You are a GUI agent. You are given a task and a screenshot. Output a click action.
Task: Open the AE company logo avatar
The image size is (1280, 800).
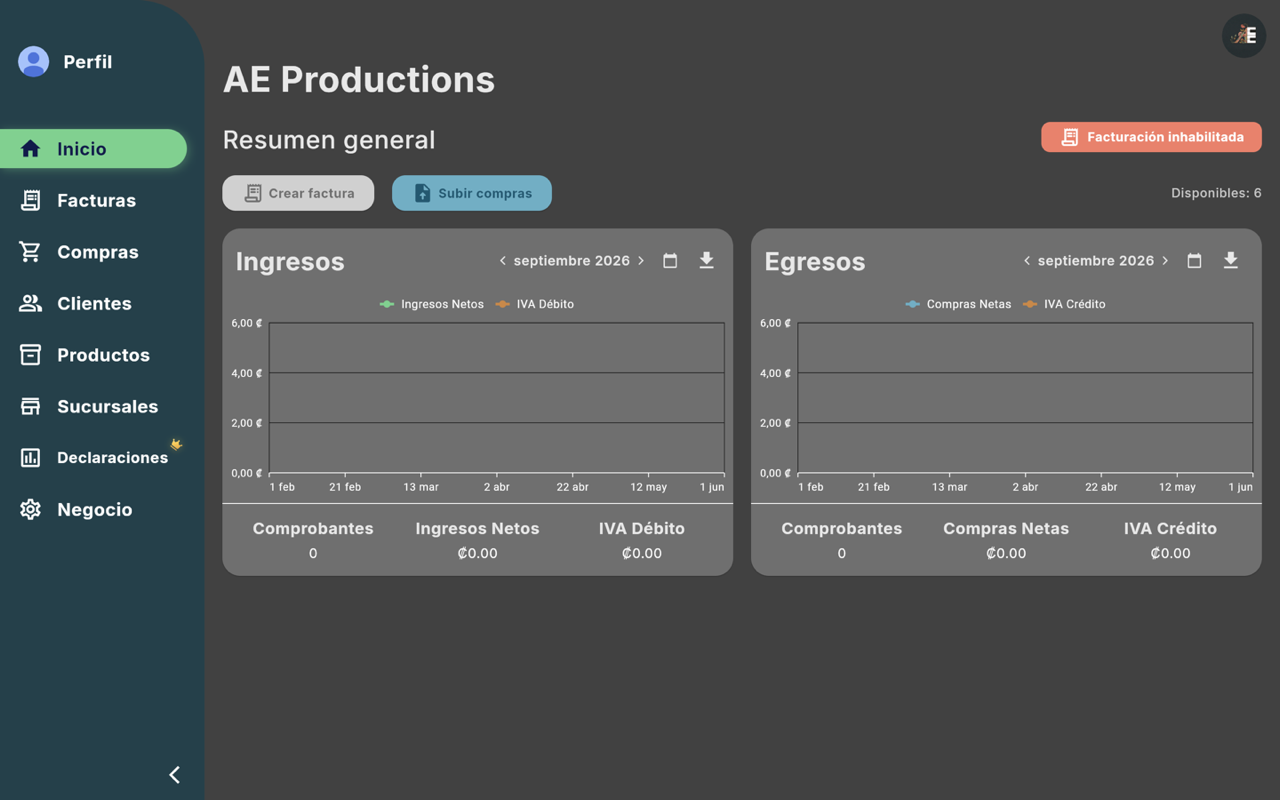[1244, 36]
